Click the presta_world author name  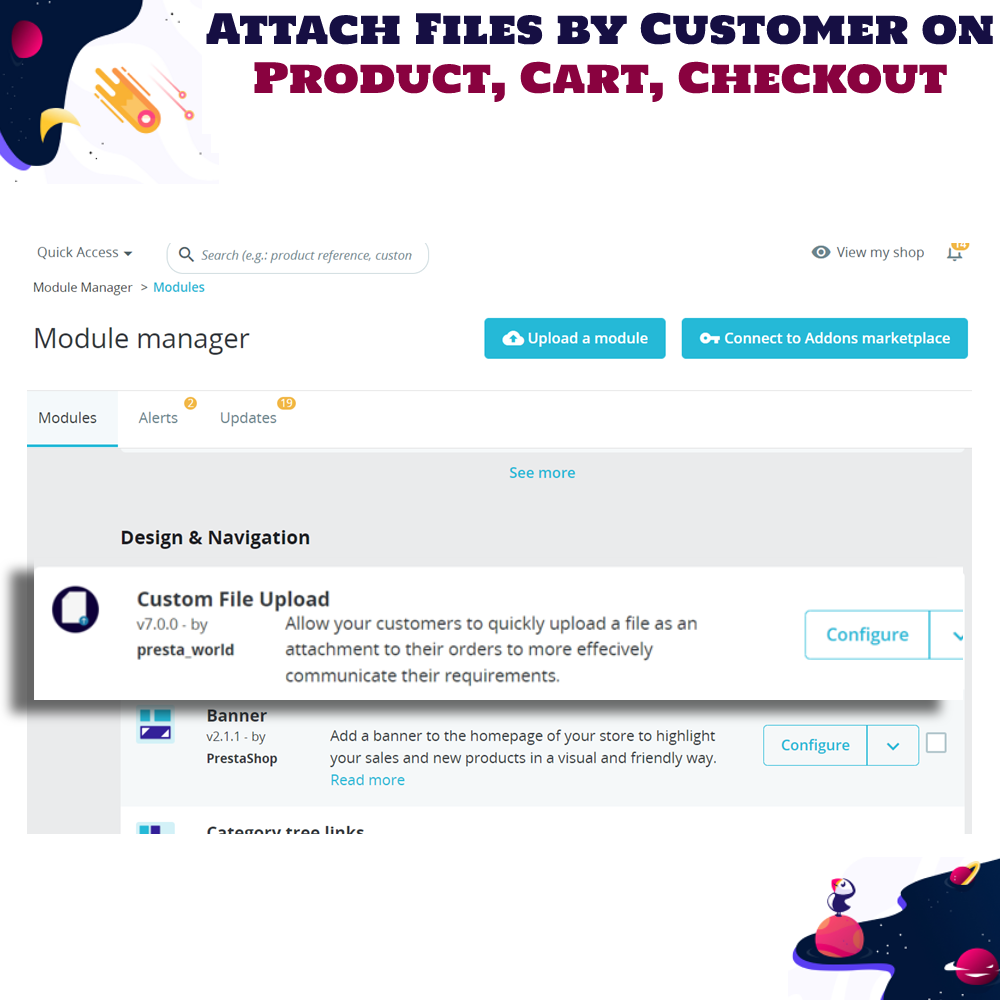point(186,650)
